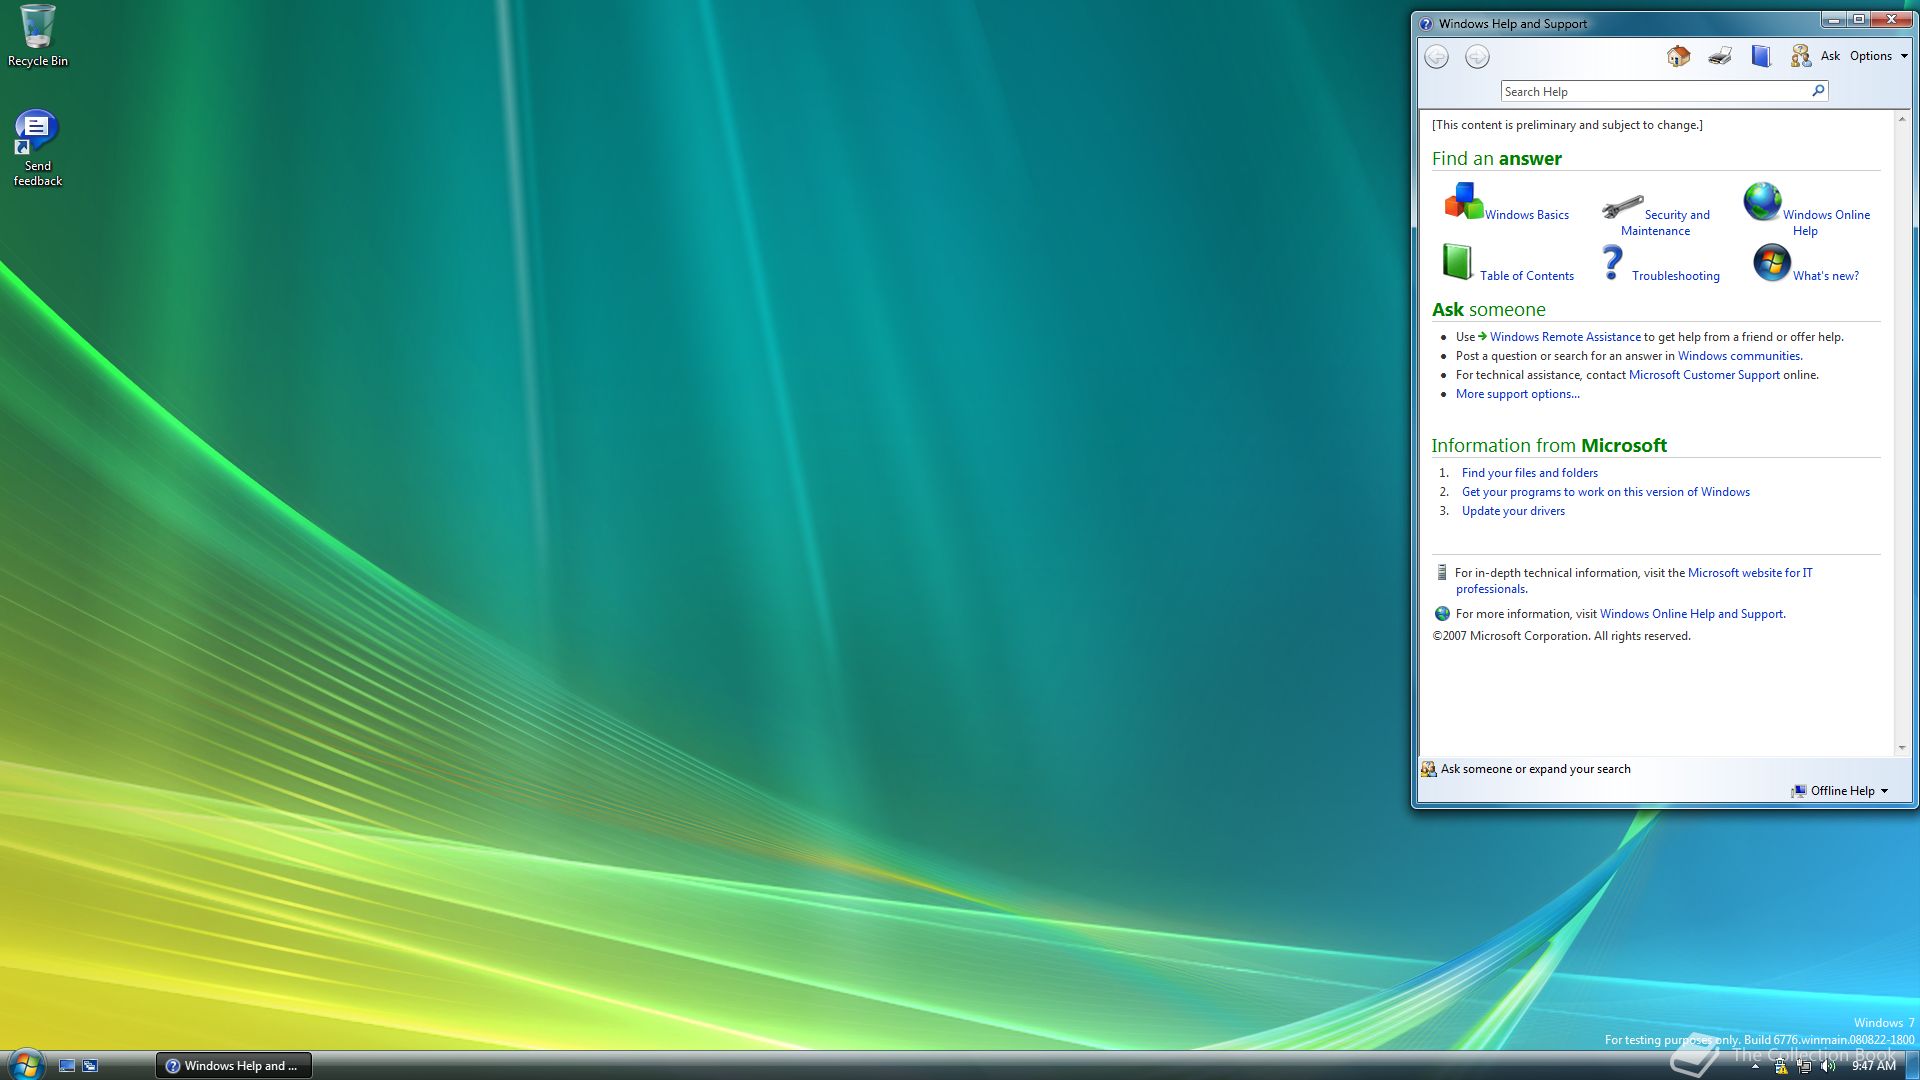Open the Offline Help dropdown
Screen dimensions: 1920x1080
[x=1840, y=791]
